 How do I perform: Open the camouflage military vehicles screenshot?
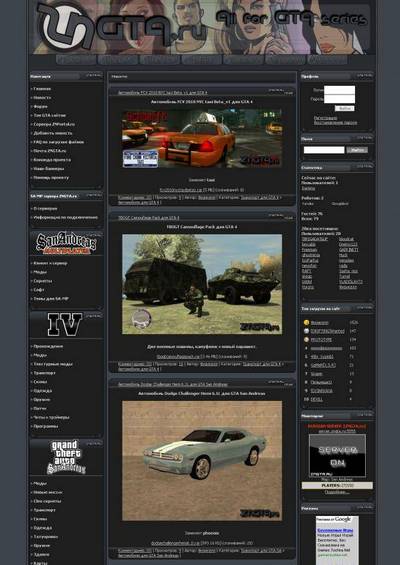tap(202, 284)
